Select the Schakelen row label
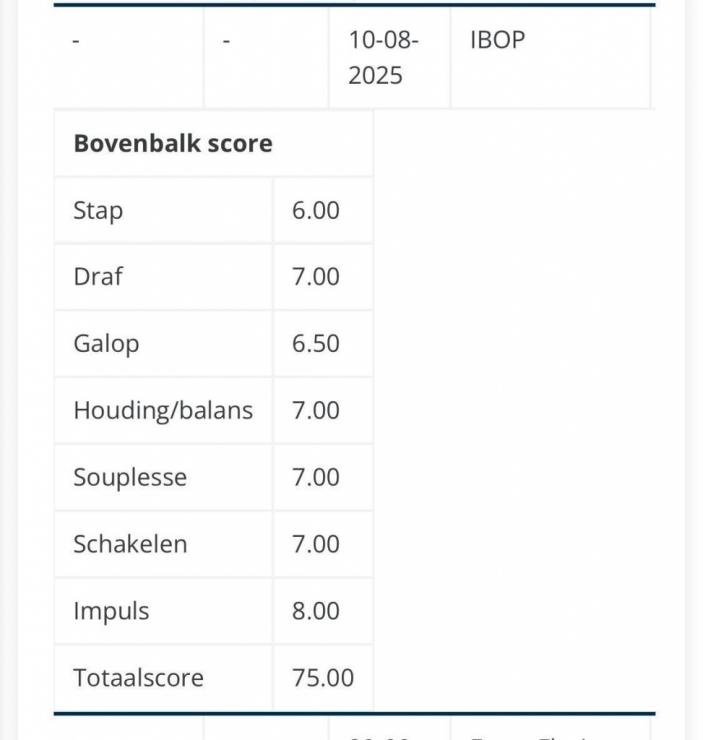 pos(130,544)
